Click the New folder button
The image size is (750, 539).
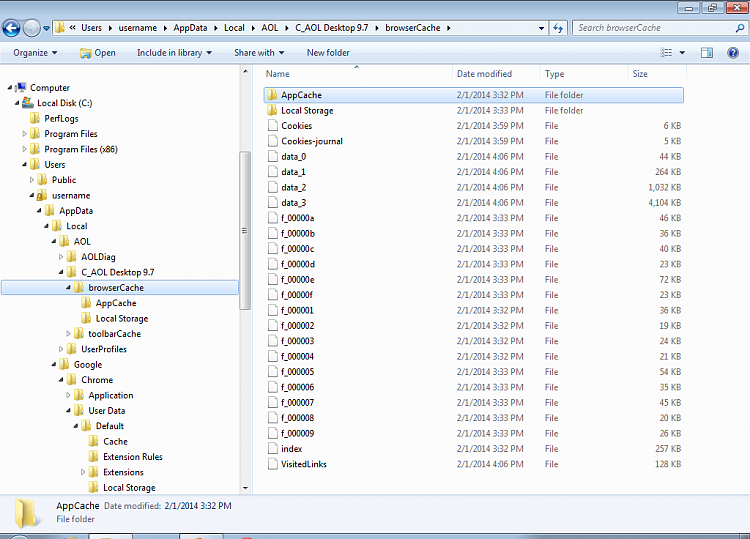click(328, 53)
